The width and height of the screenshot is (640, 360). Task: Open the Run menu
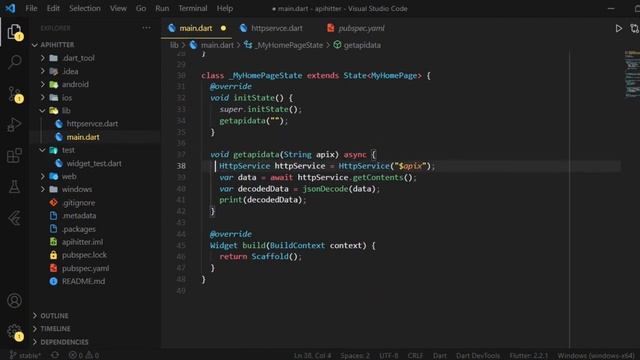(x=162, y=8)
